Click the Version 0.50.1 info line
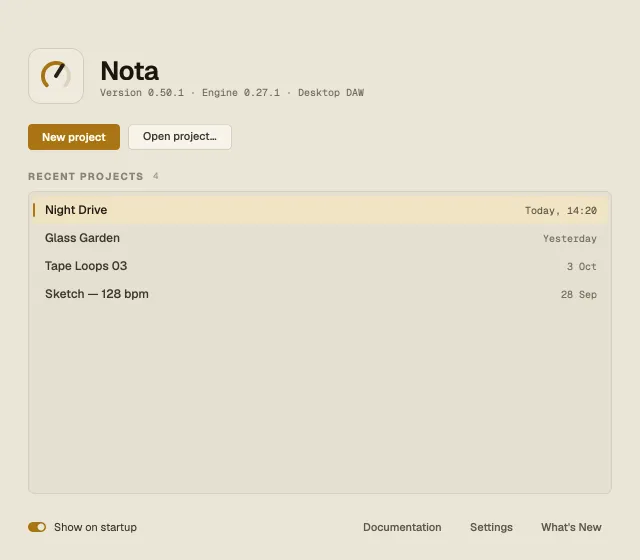This screenshot has width=640, height=560. pyautogui.click(x=232, y=93)
